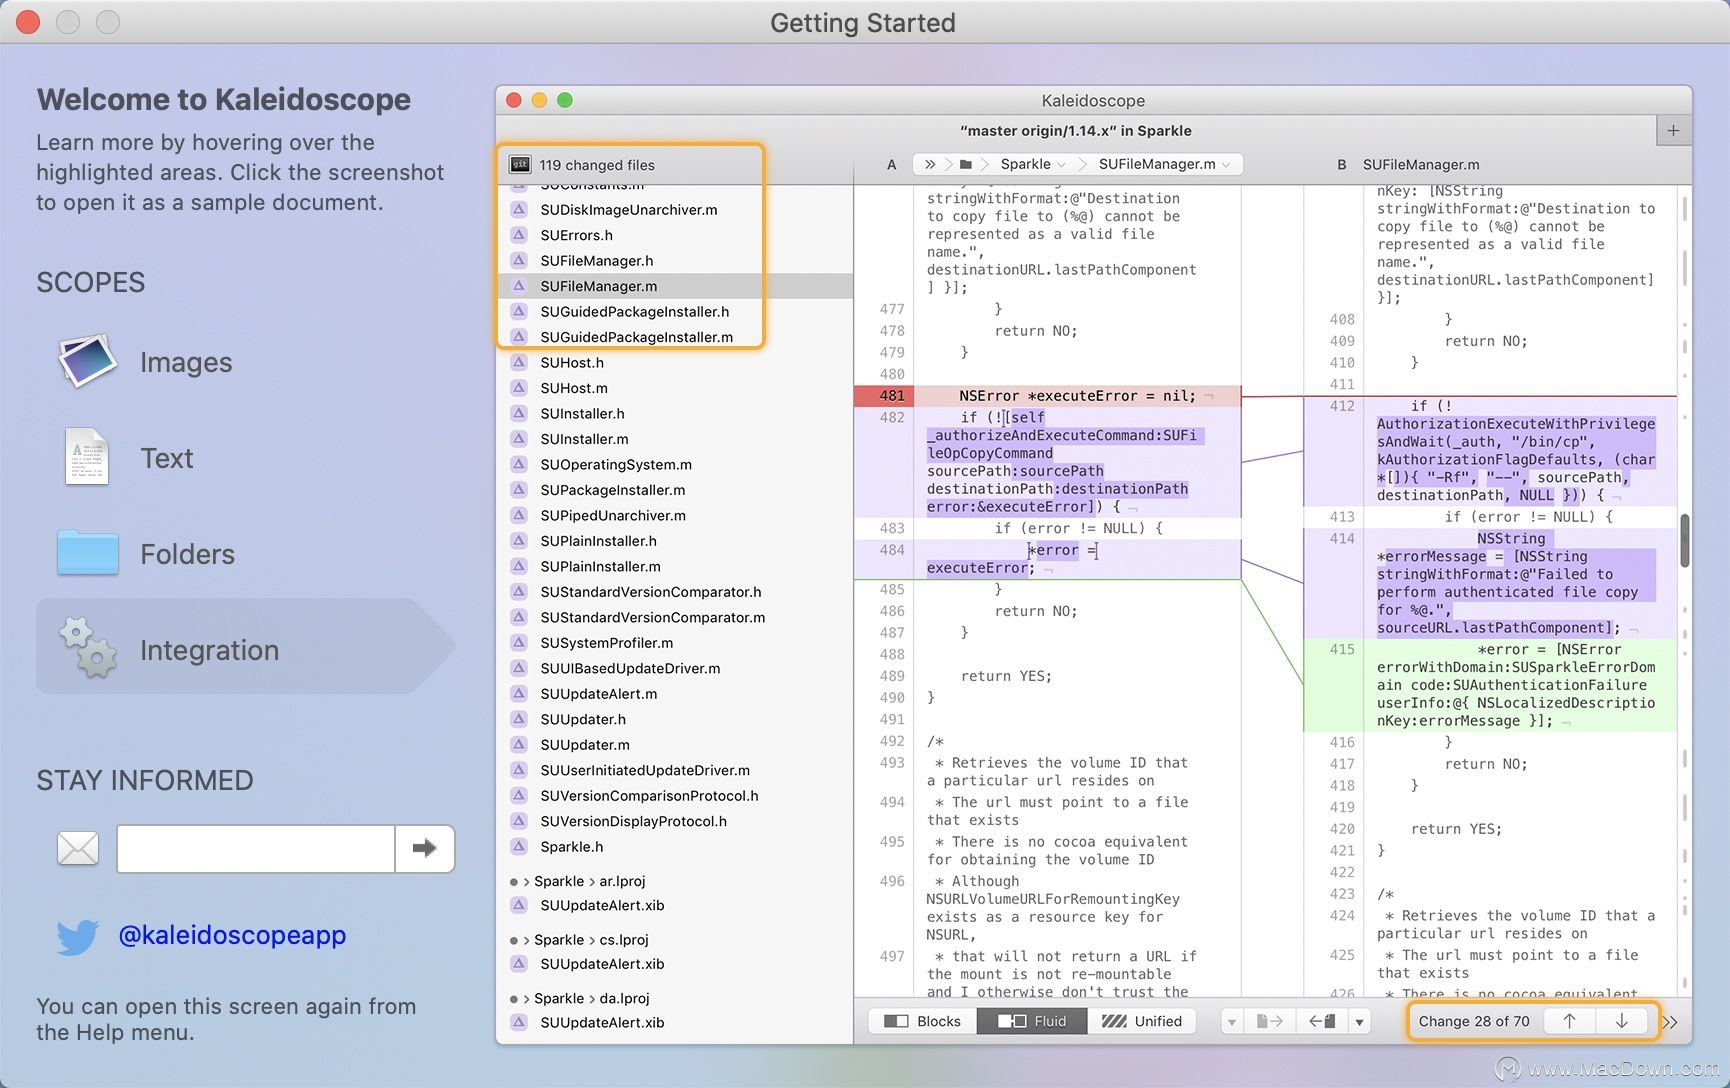The height and width of the screenshot is (1088, 1730).
Task: Click the highlighted line number 481
Action: pyautogui.click(x=885, y=395)
